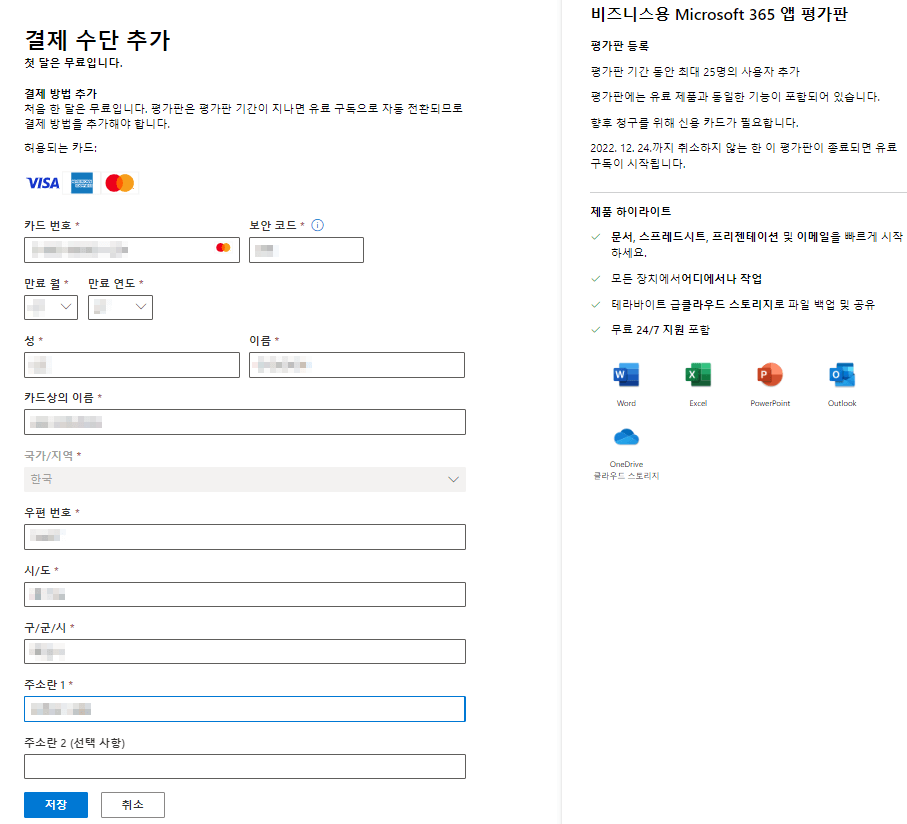Click the 취소 cancel button
Screen dimensions: 907x824
coord(132,804)
